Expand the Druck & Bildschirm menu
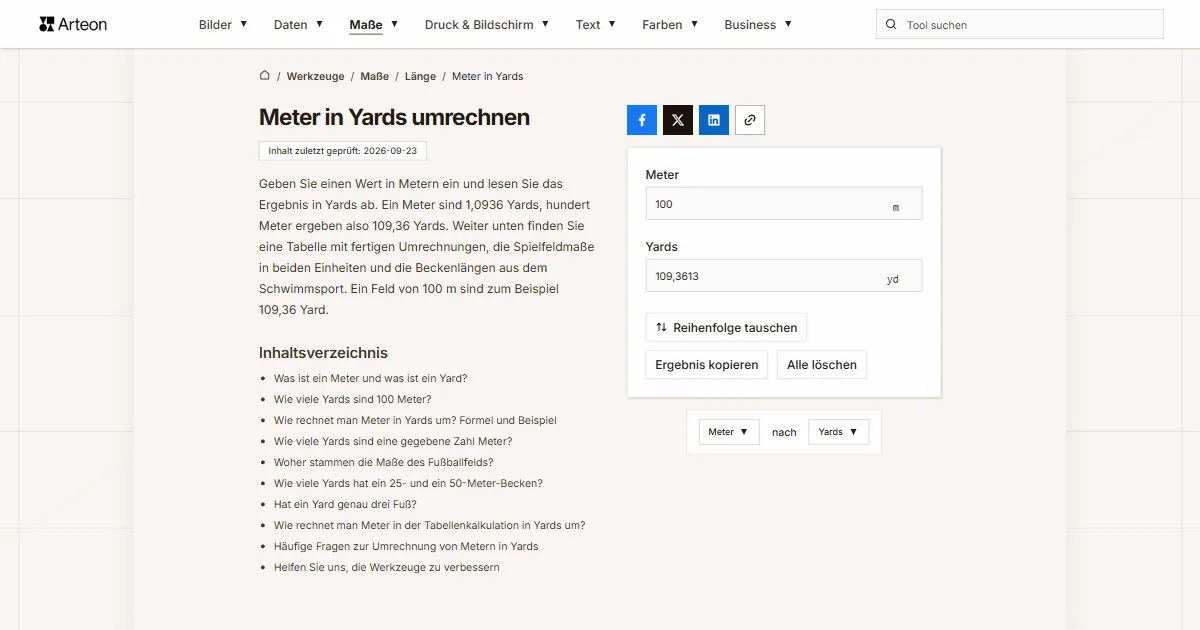Screen dimensions: 1200x630 487,24
